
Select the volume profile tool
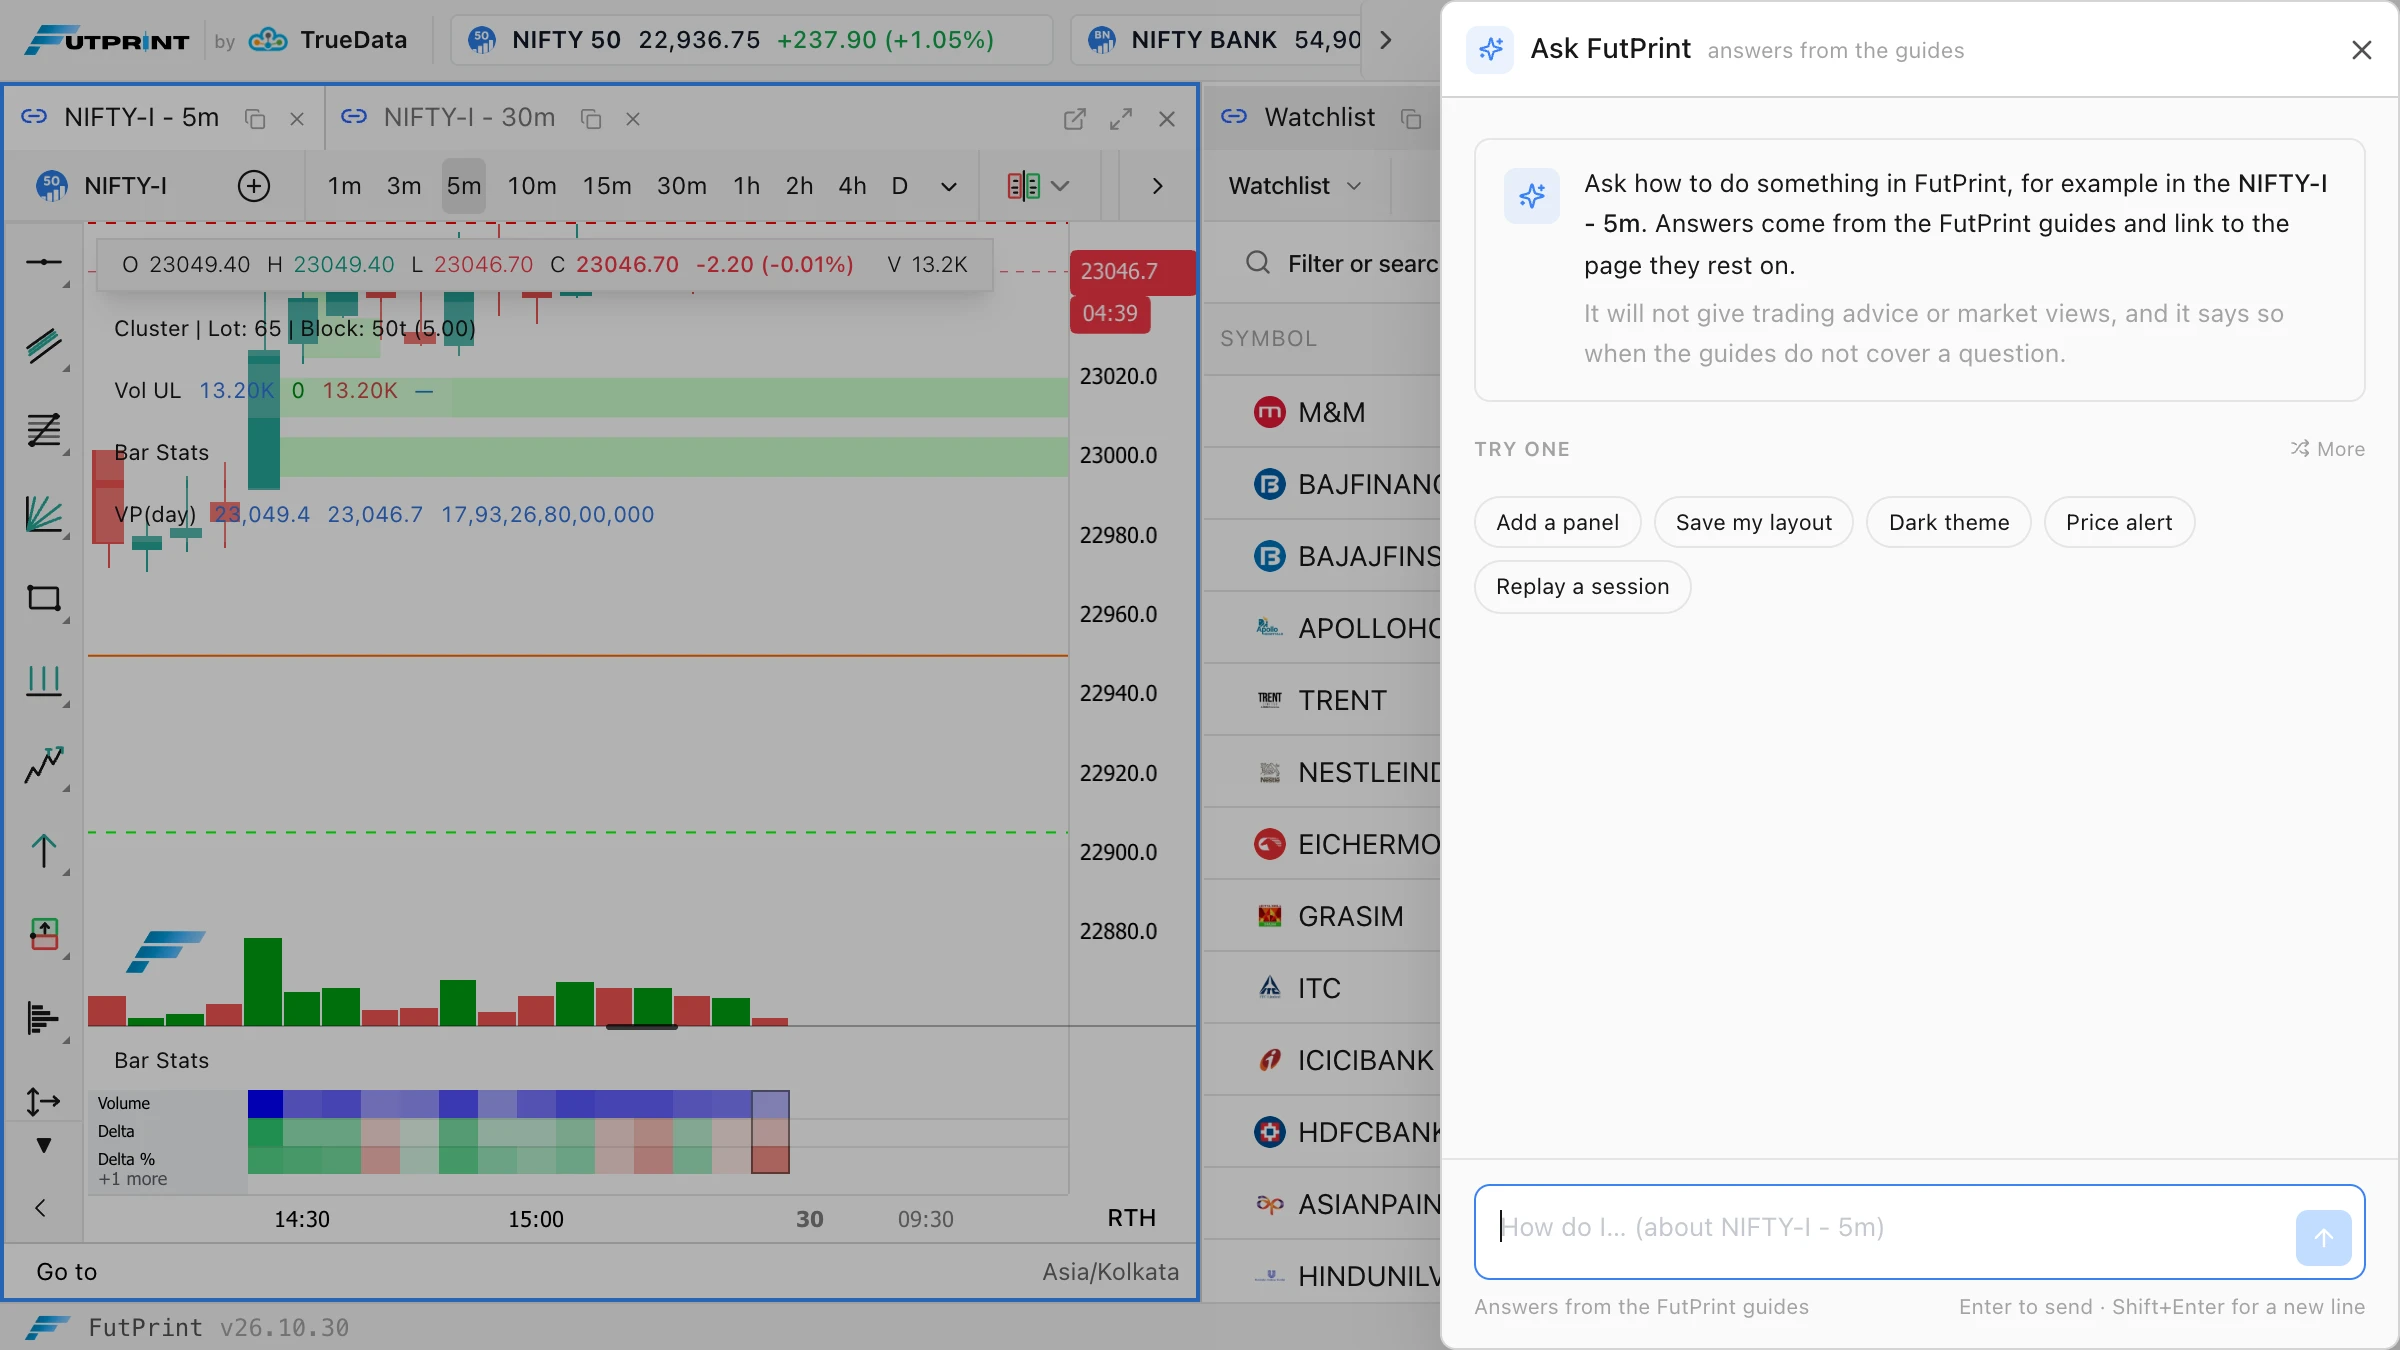[43, 1019]
